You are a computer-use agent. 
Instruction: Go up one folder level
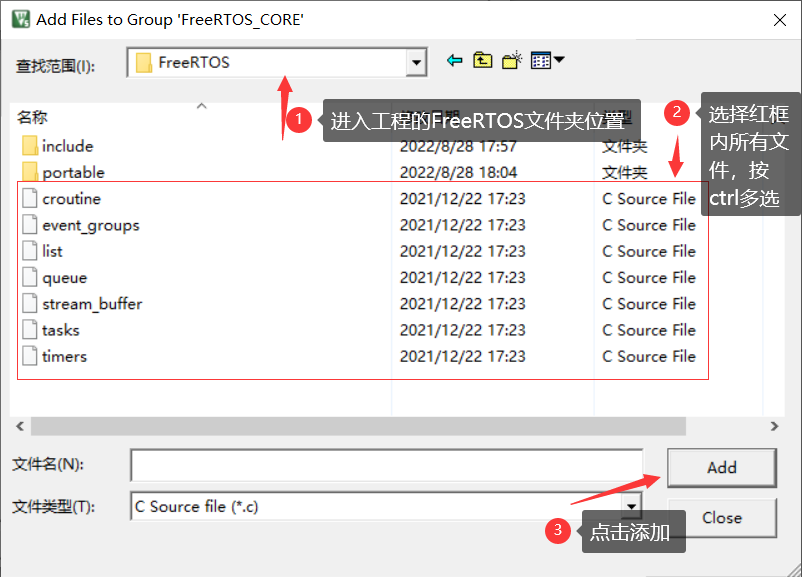point(482,61)
